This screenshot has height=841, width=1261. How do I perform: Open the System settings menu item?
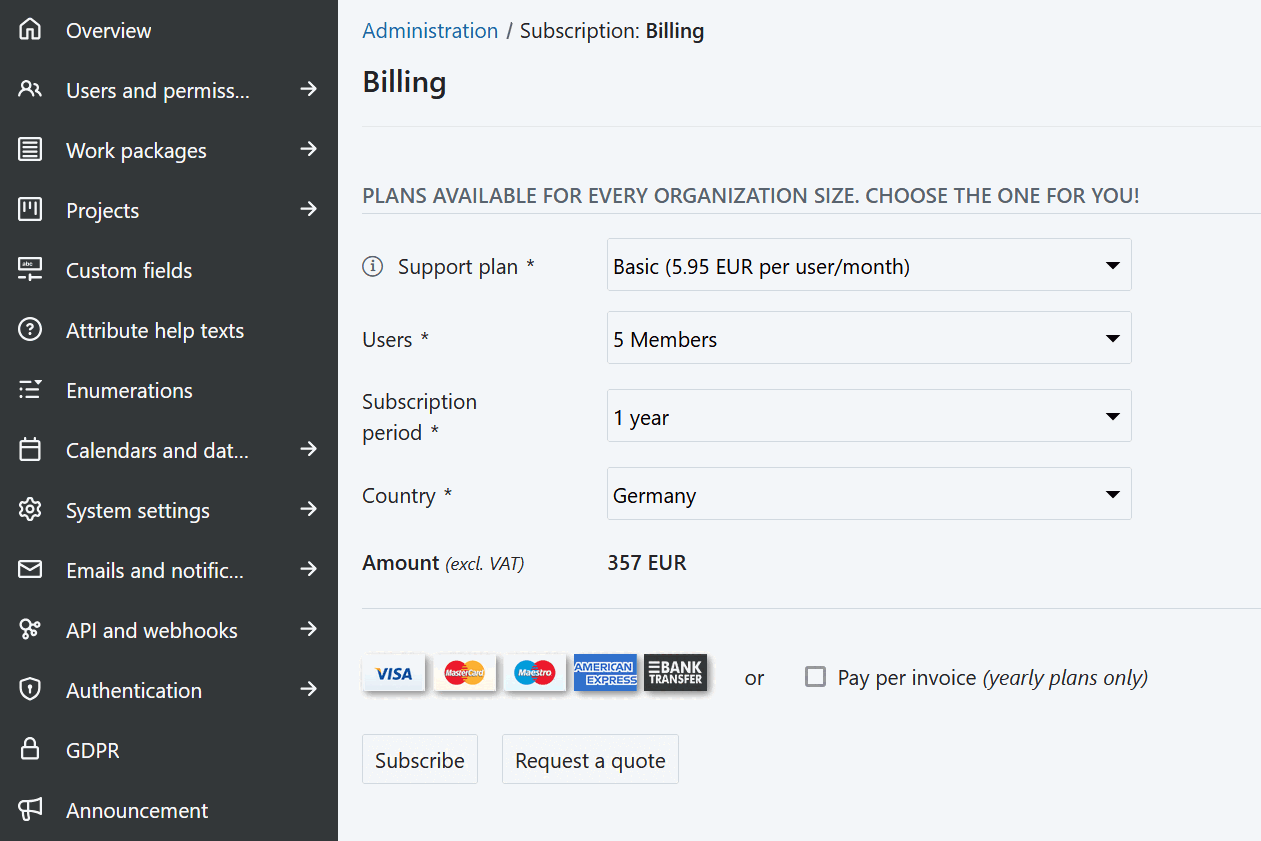(138, 510)
